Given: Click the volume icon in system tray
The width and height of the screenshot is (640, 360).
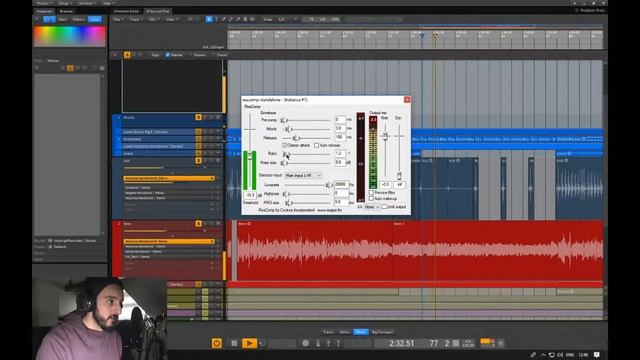Looking at the screenshot, I should coord(560,355).
